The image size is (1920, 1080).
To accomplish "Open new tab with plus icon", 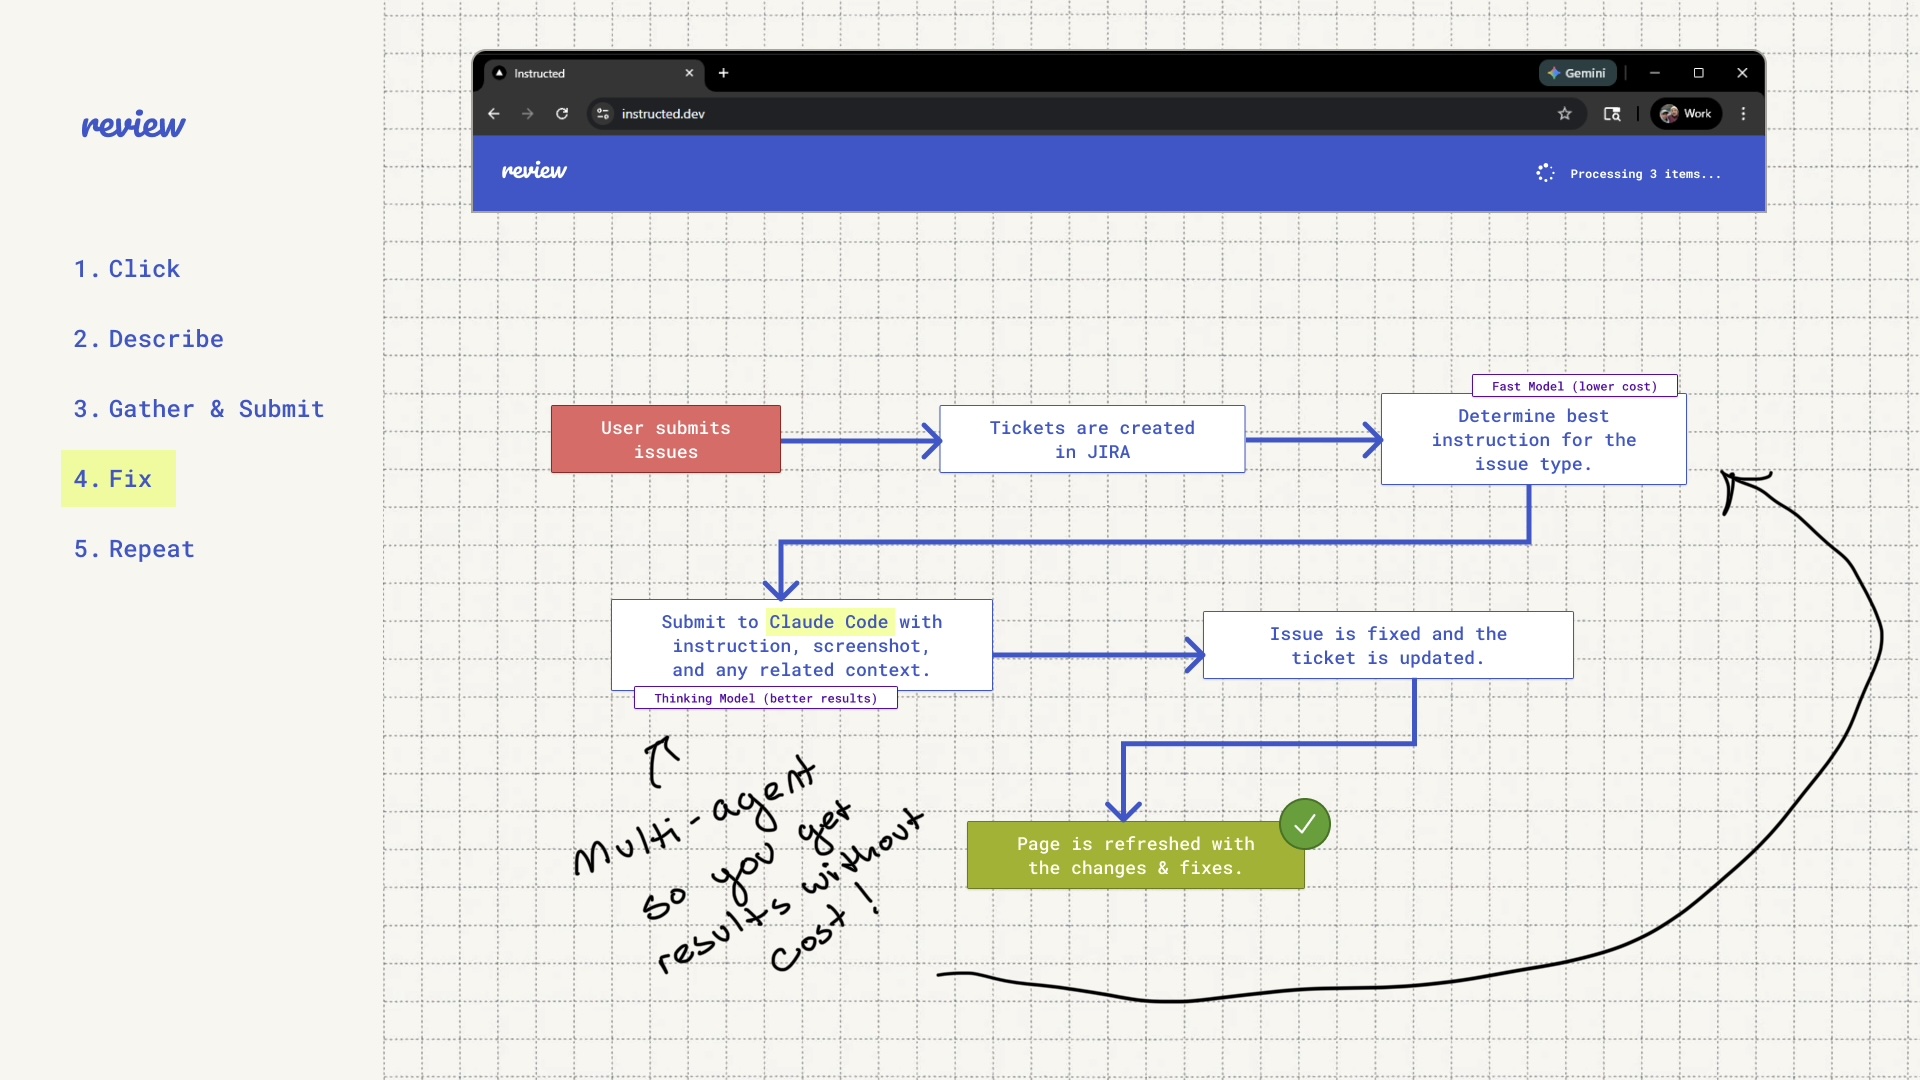I will (x=723, y=73).
